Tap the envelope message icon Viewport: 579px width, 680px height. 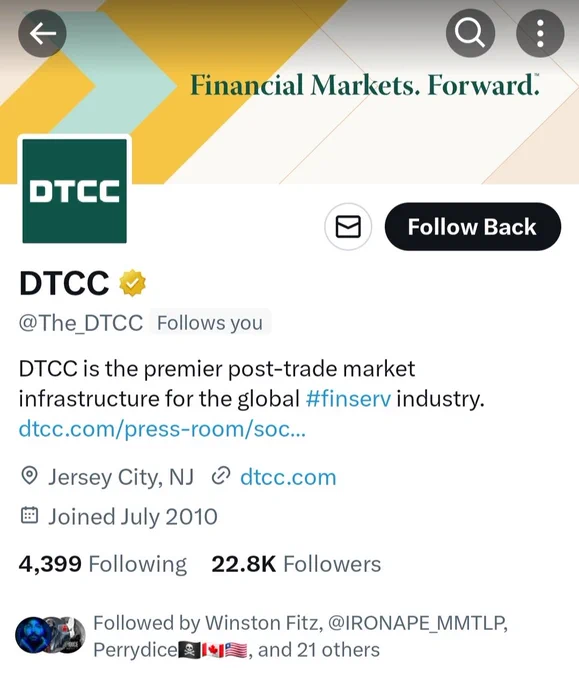point(348,226)
